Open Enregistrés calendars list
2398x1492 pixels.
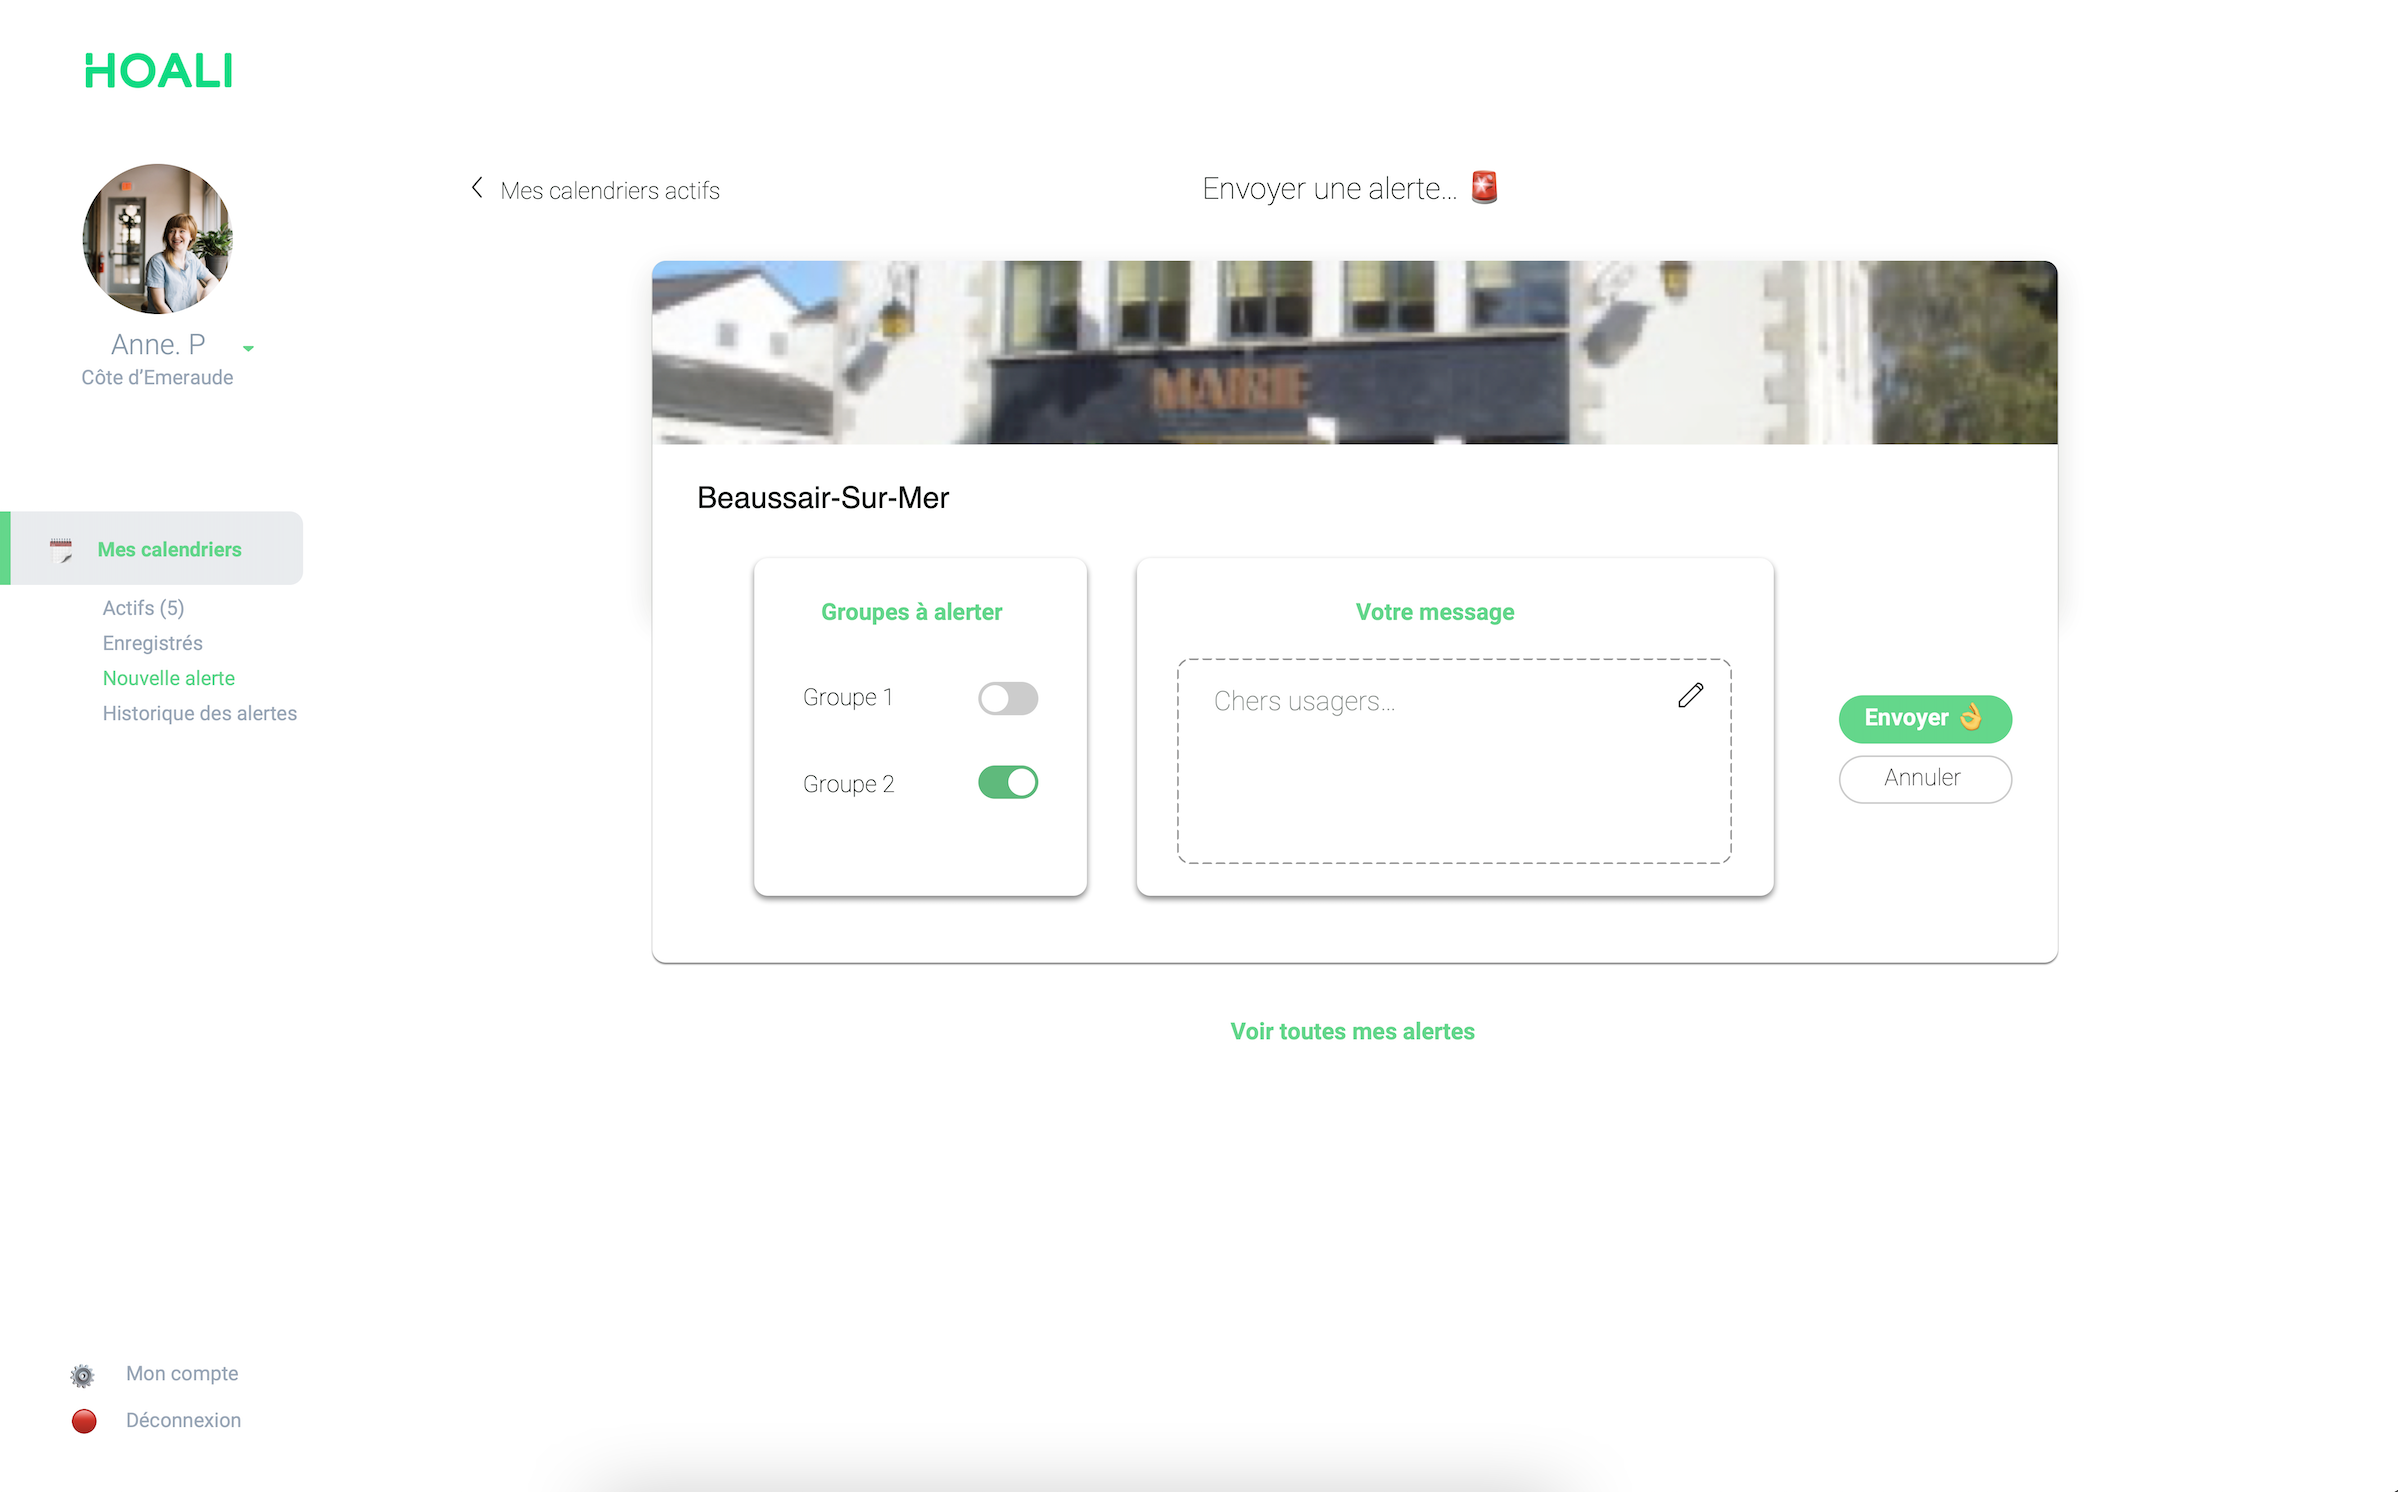point(152,643)
